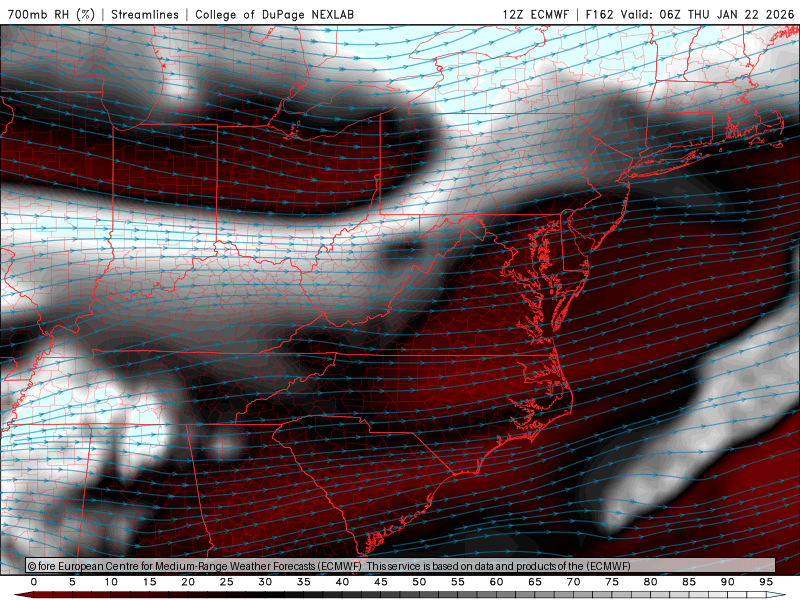This screenshot has width=800, height=600.
Task: Click the "65" value on the color scale
Action: point(535,582)
